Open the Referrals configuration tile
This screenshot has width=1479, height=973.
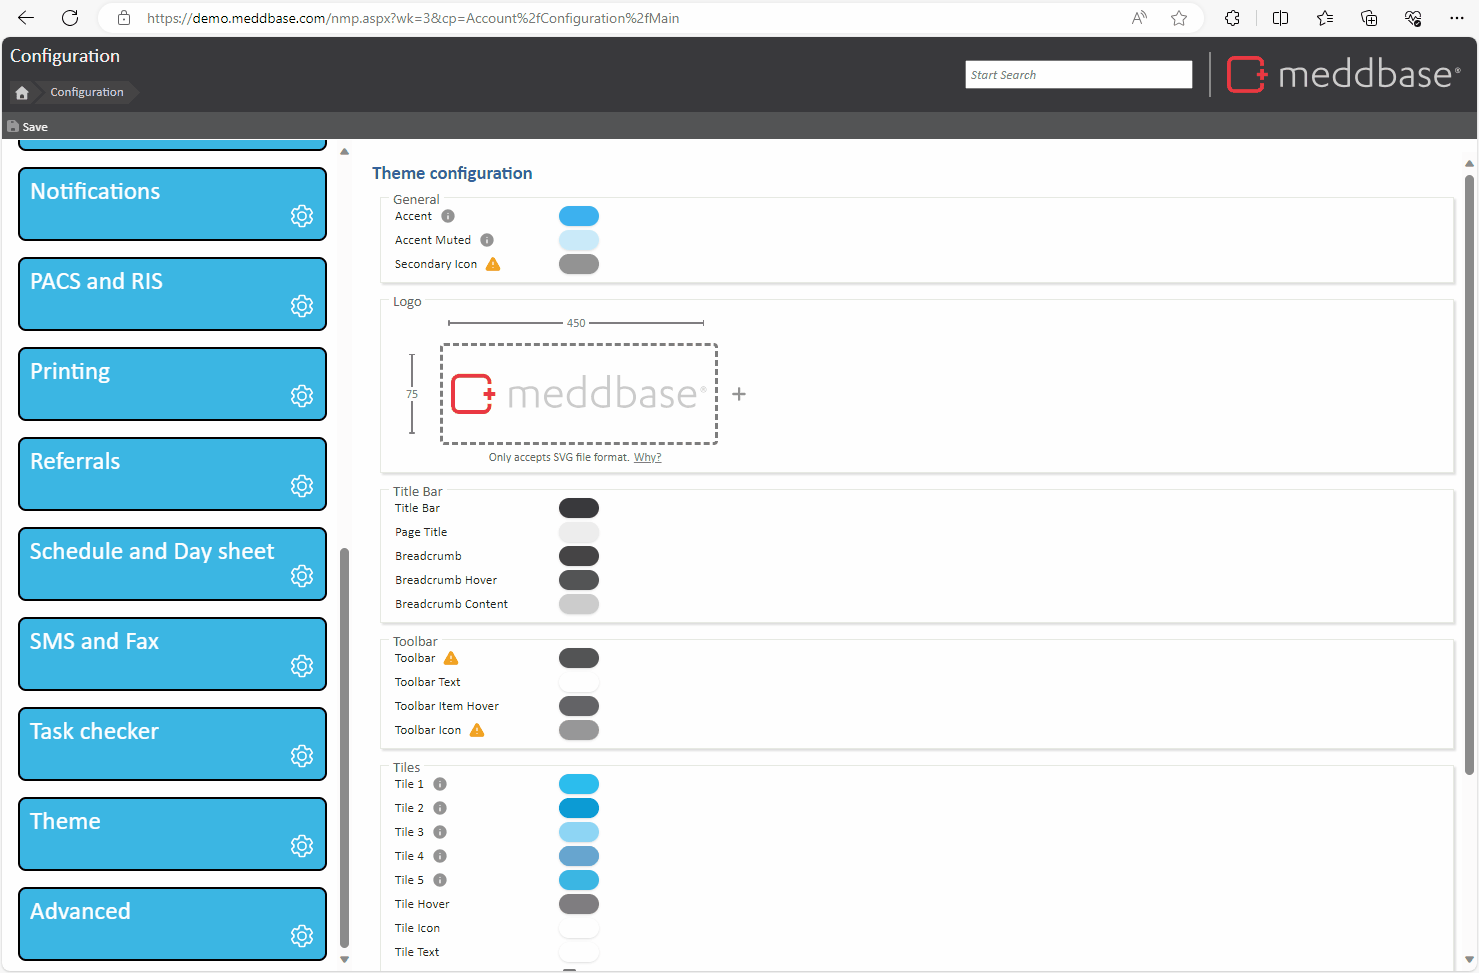pyautogui.click(x=172, y=473)
